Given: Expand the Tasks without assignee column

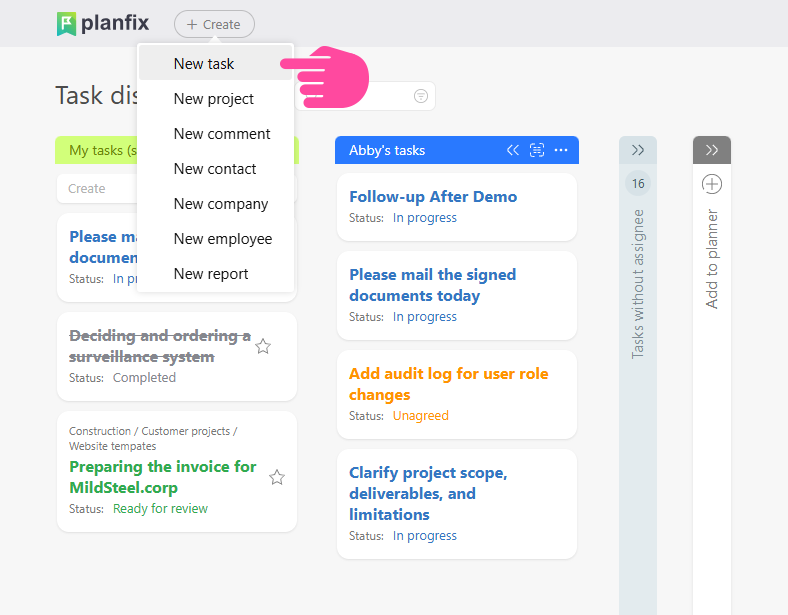Looking at the screenshot, I should (638, 150).
